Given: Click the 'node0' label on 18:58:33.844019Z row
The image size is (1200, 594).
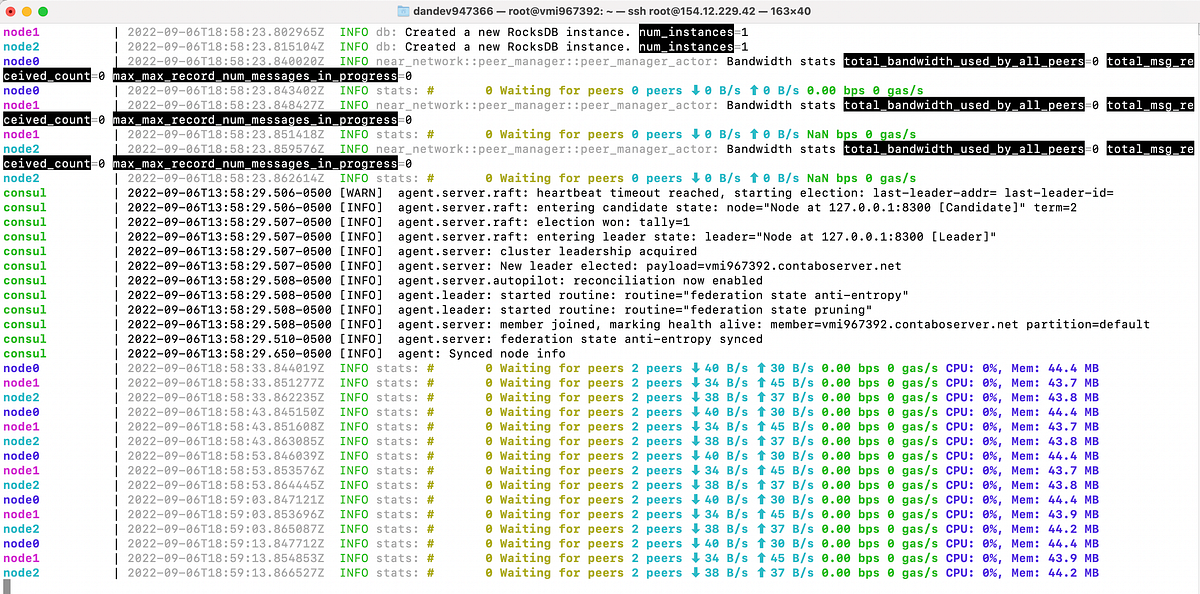Looking at the screenshot, I should [21, 368].
